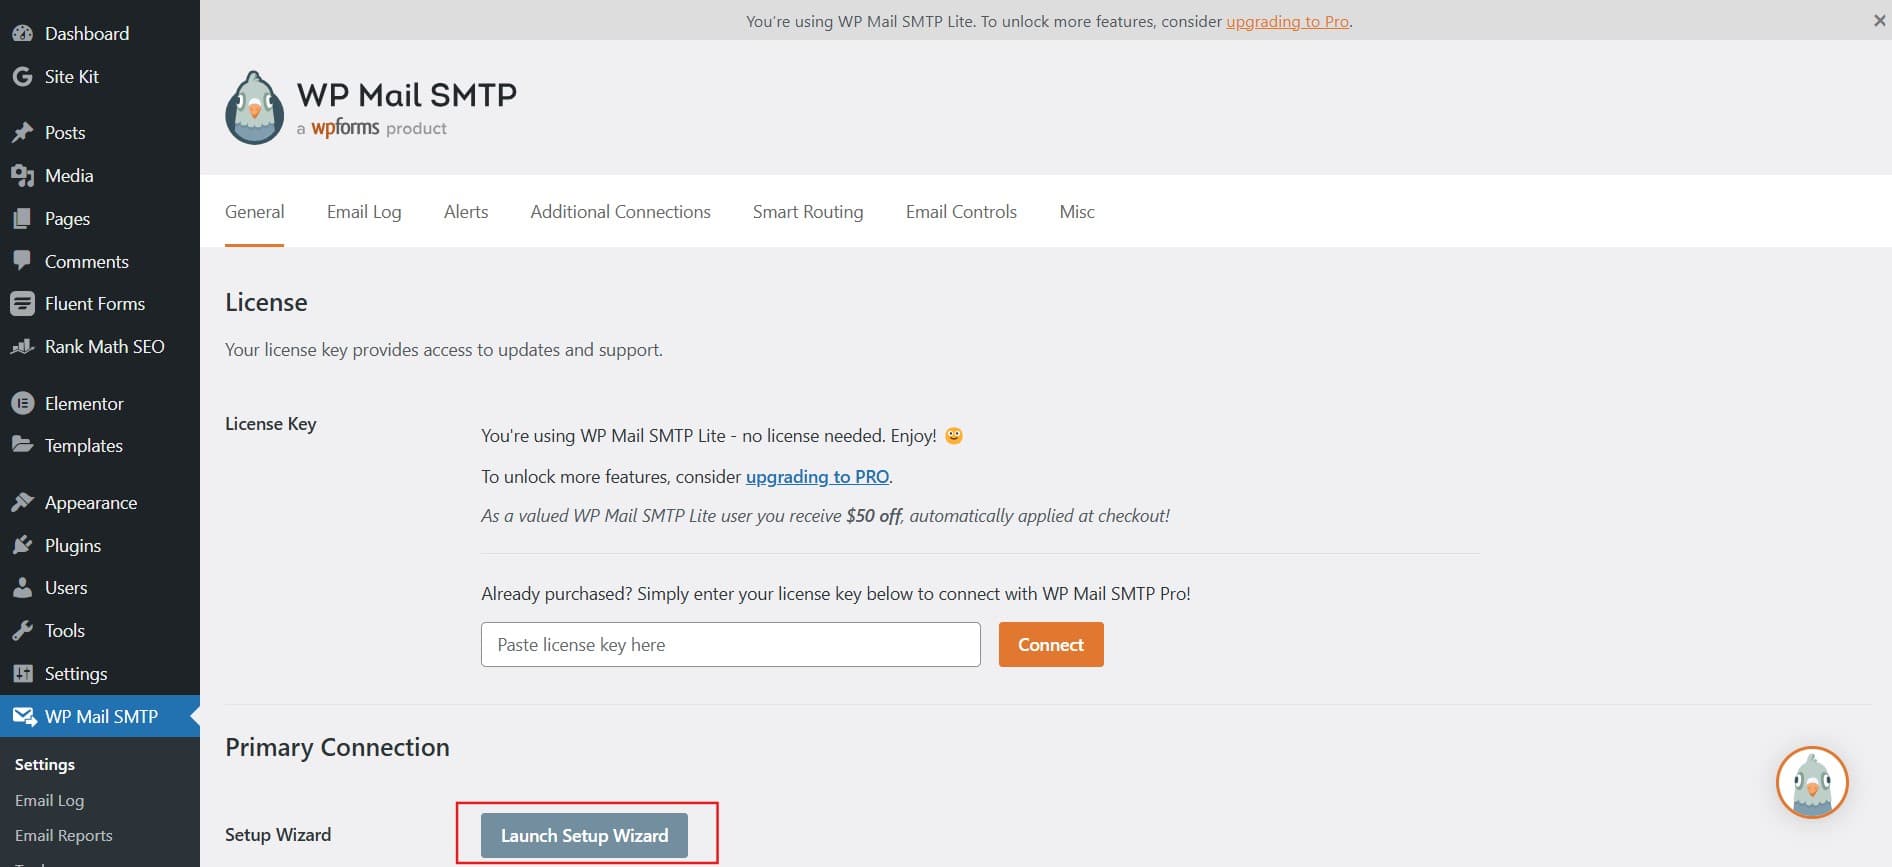Click the Appearance paintbrush icon
Viewport: 1892px width, 867px height.
22,502
